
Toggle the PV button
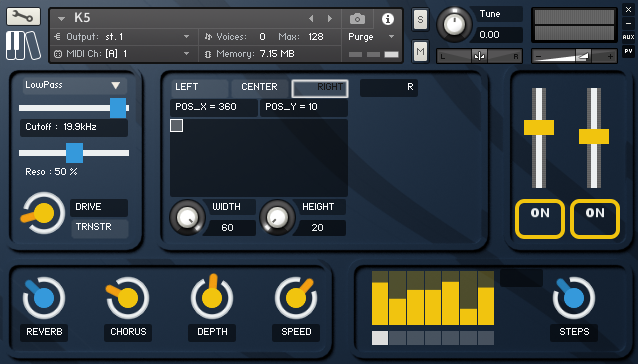click(628, 51)
